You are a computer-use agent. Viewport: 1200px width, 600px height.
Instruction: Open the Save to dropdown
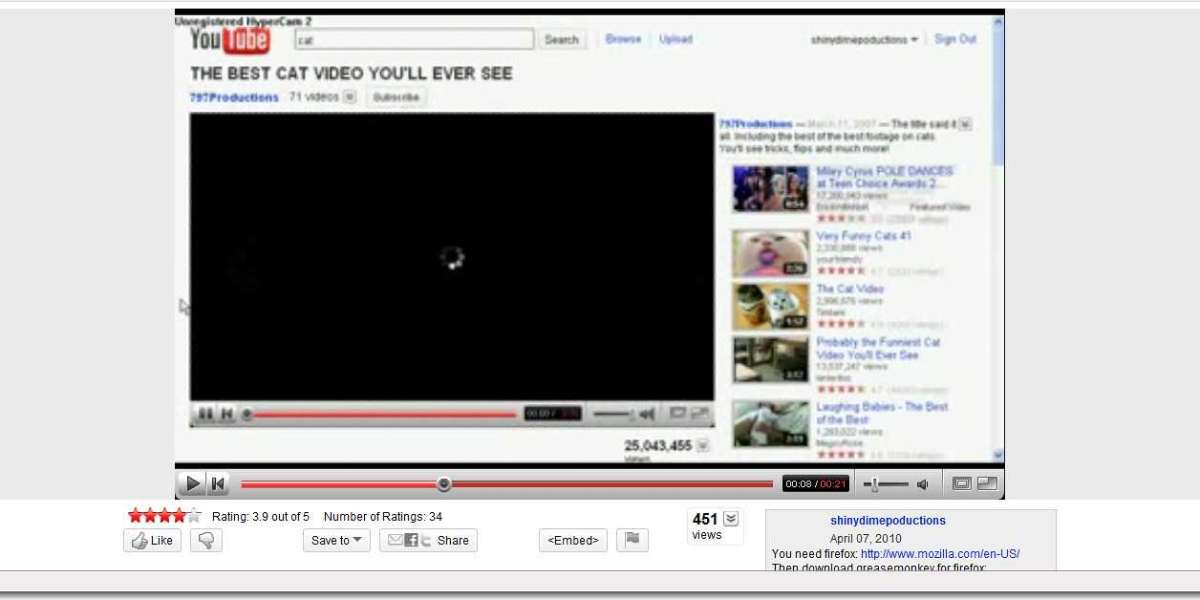point(336,540)
